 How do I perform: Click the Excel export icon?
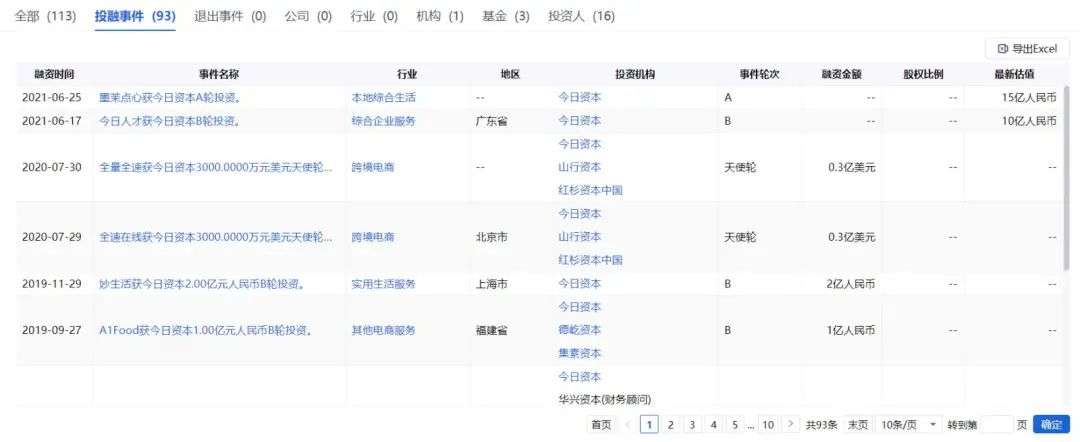(x=1002, y=49)
